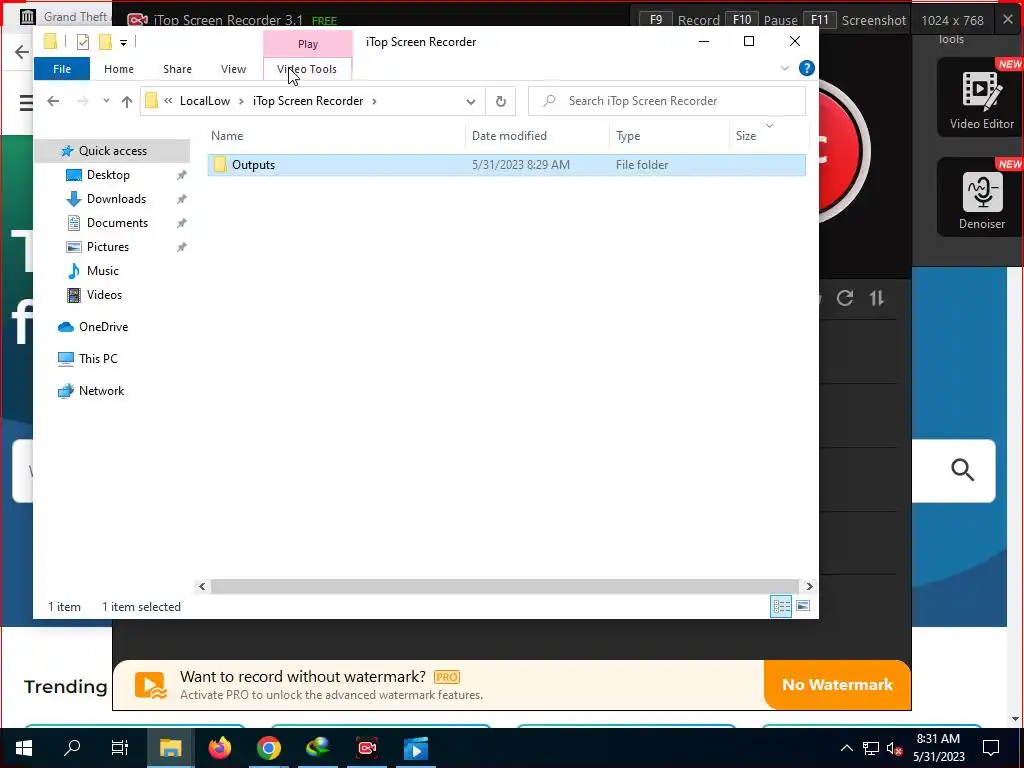Click the LocalLow breadcrumb segment
Screen dimensions: 1024x768
204,101
